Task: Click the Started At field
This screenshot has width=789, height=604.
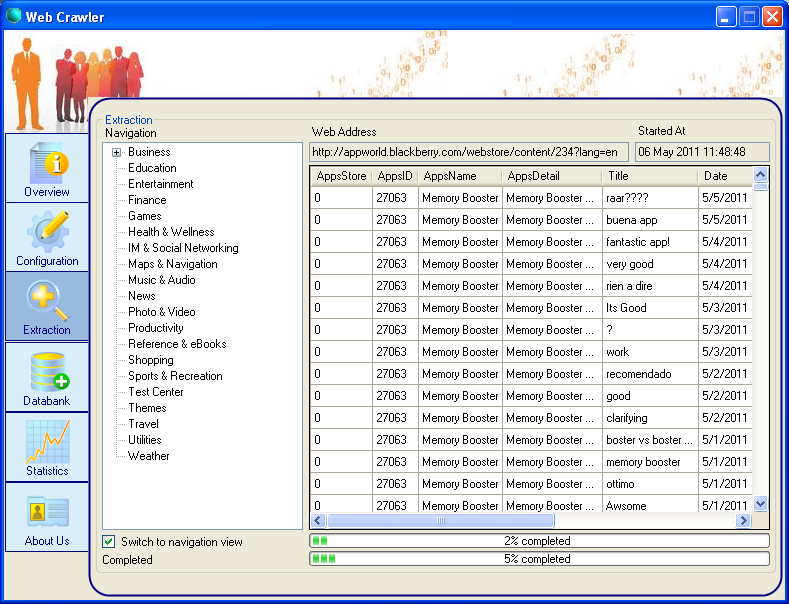Action: [702, 152]
